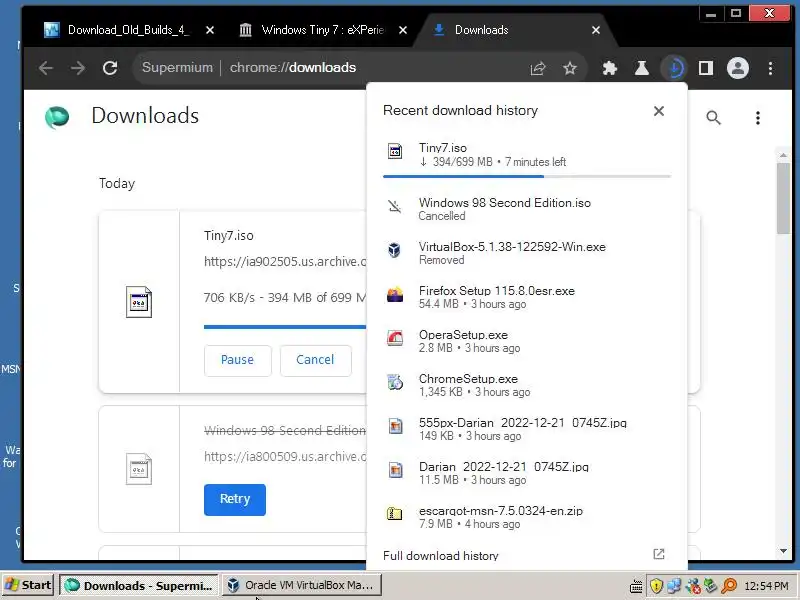Go back with the browser back arrow
The image size is (800, 600).
[45, 68]
